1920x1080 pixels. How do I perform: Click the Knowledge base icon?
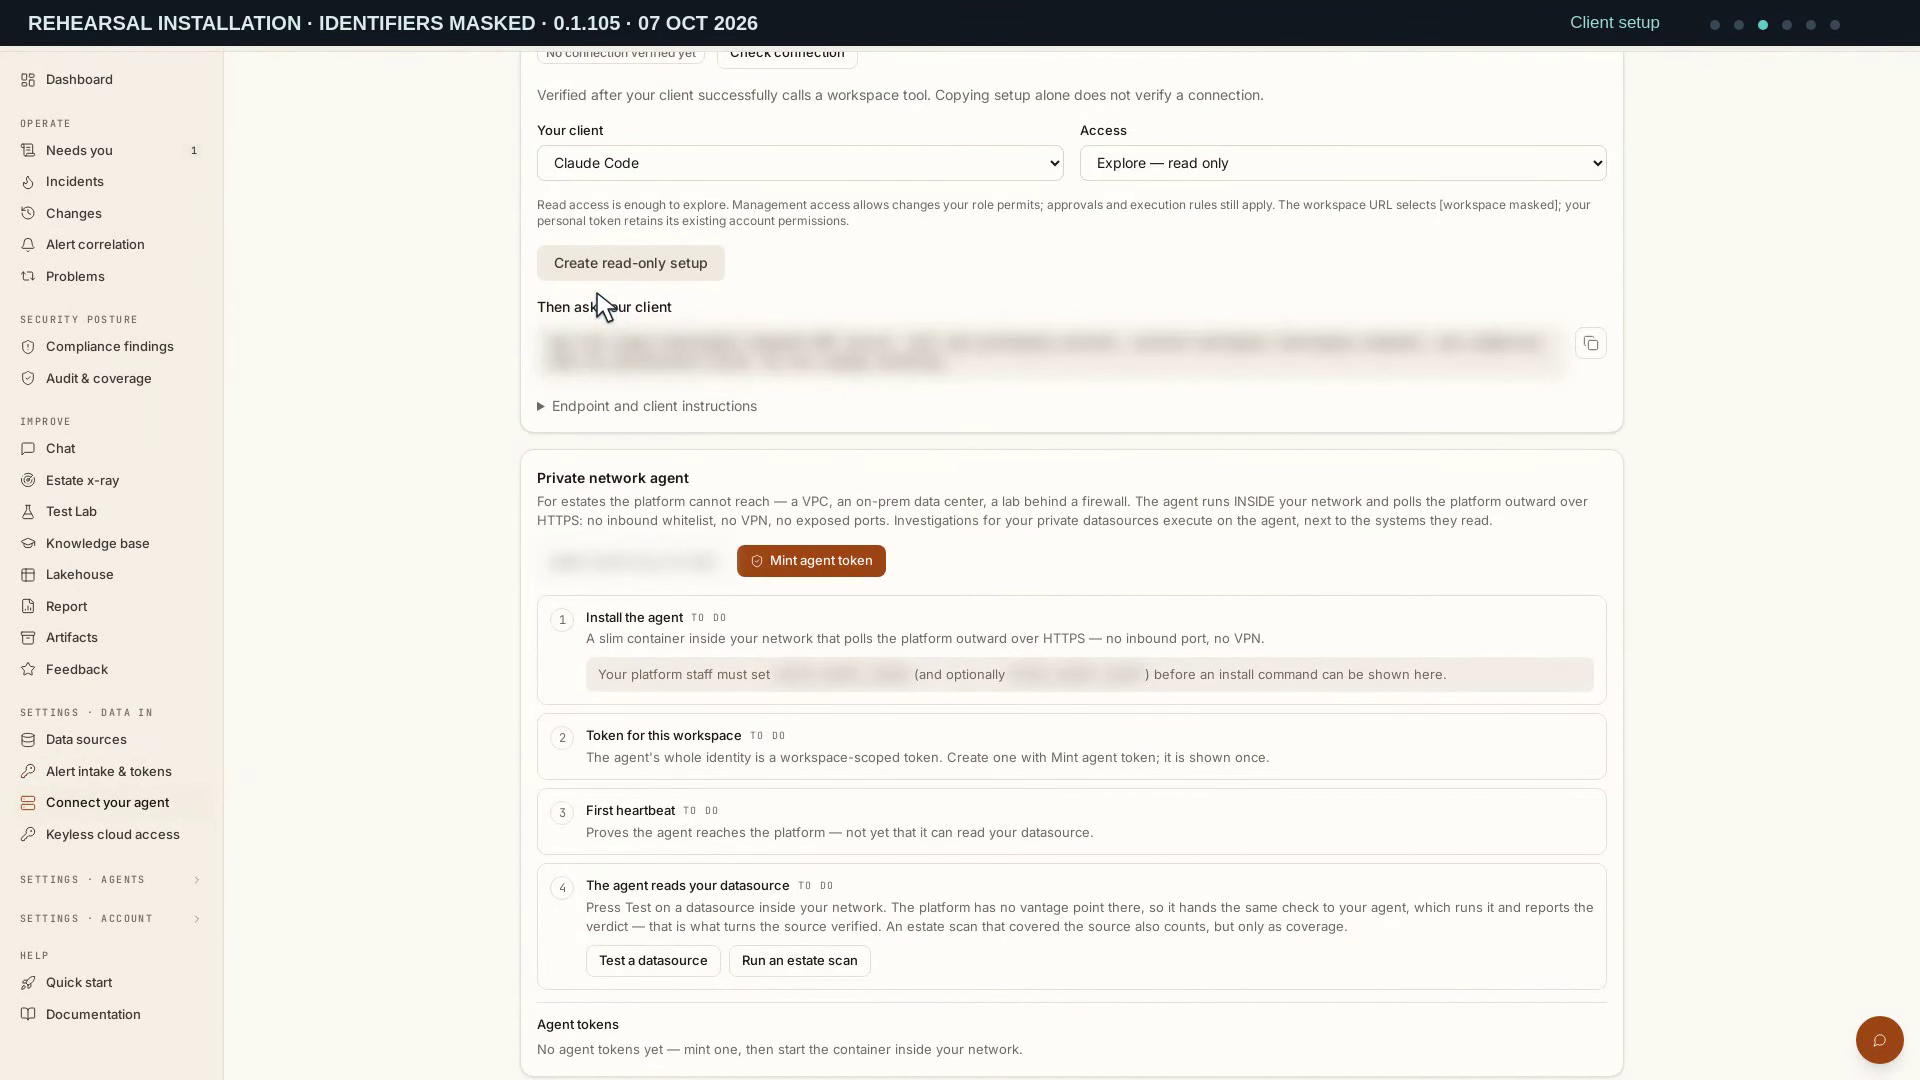click(x=28, y=544)
